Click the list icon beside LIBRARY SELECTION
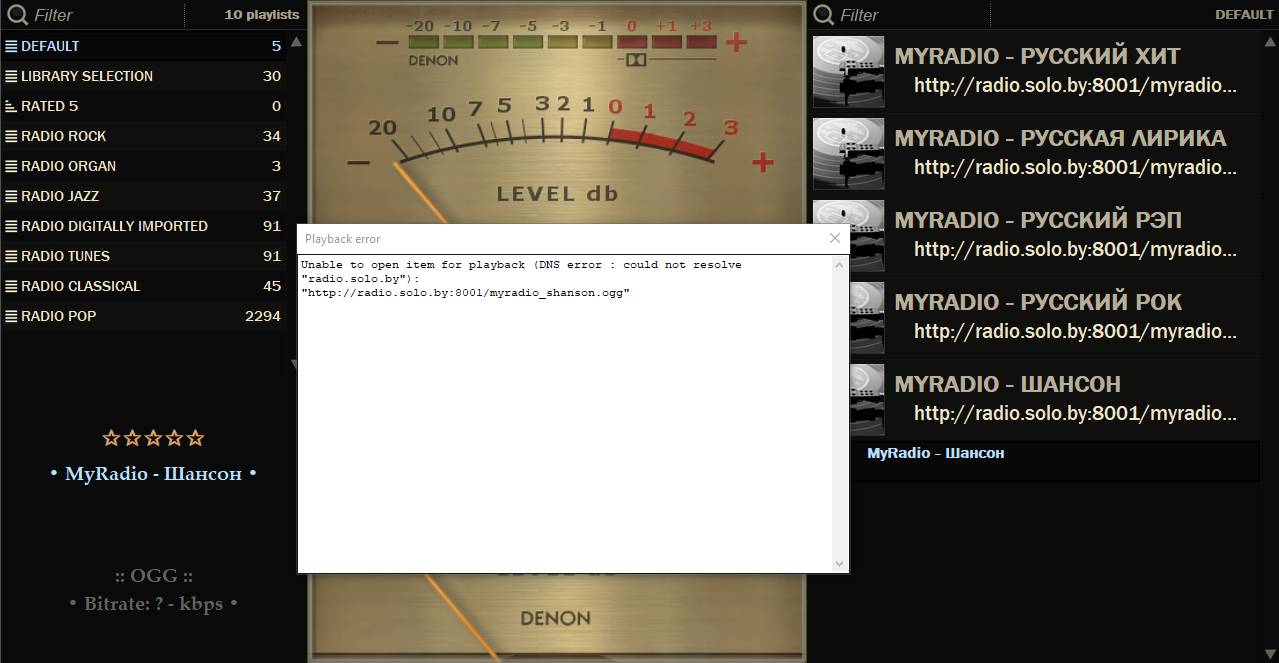 tap(11, 76)
